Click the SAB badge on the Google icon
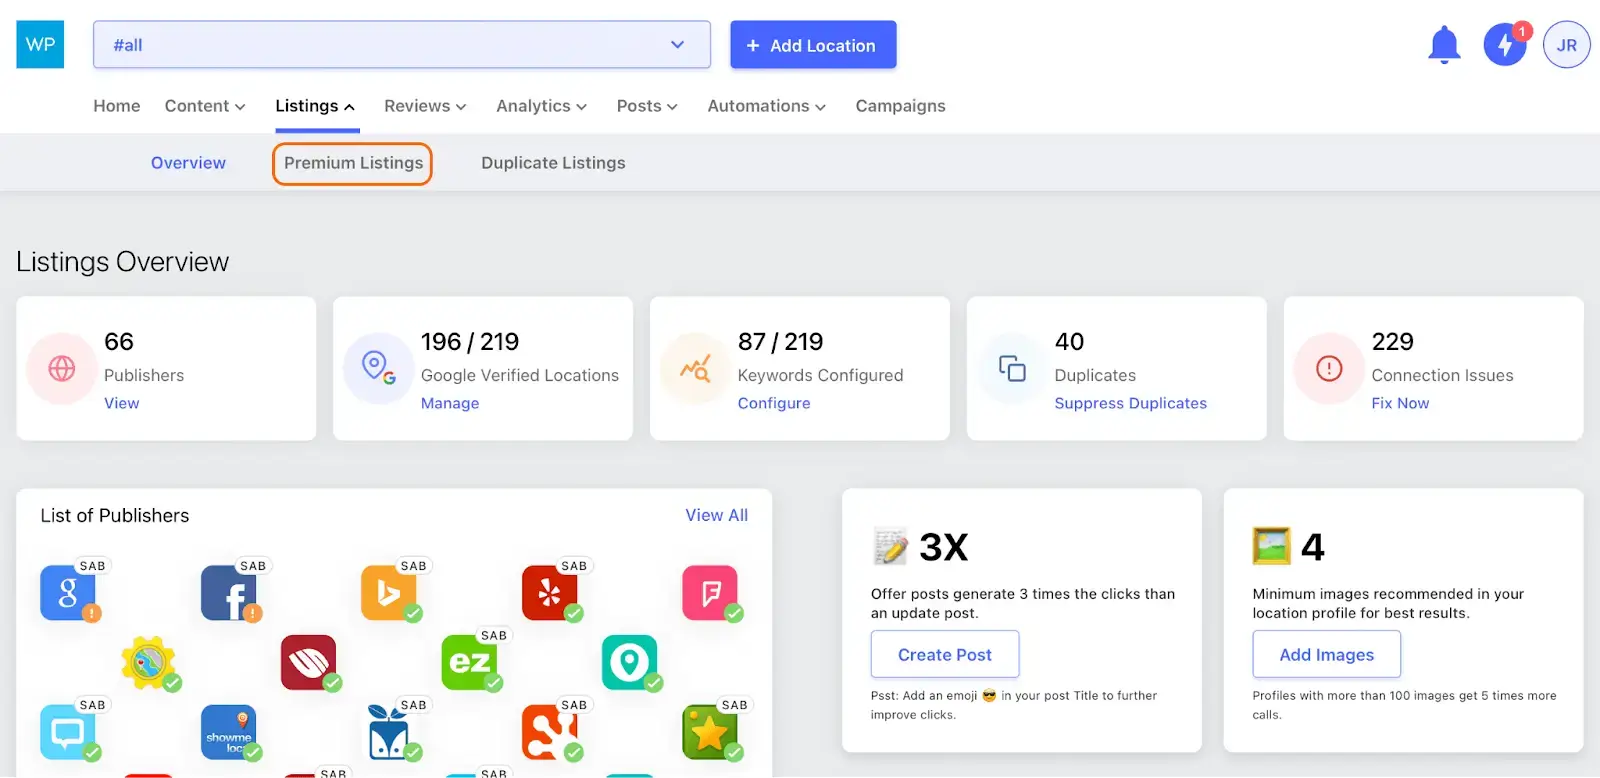Image resolution: width=1600 pixels, height=778 pixels. [x=93, y=566]
